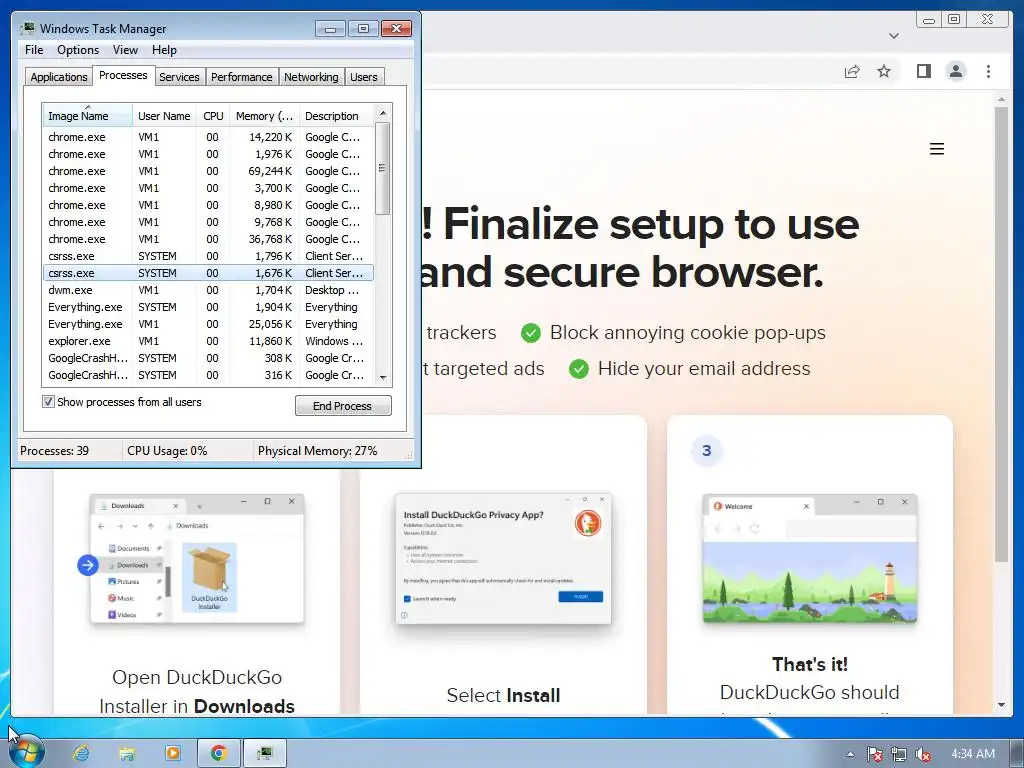Launch Internet Explorer from taskbar
1024x768 pixels.
point(82,753)
